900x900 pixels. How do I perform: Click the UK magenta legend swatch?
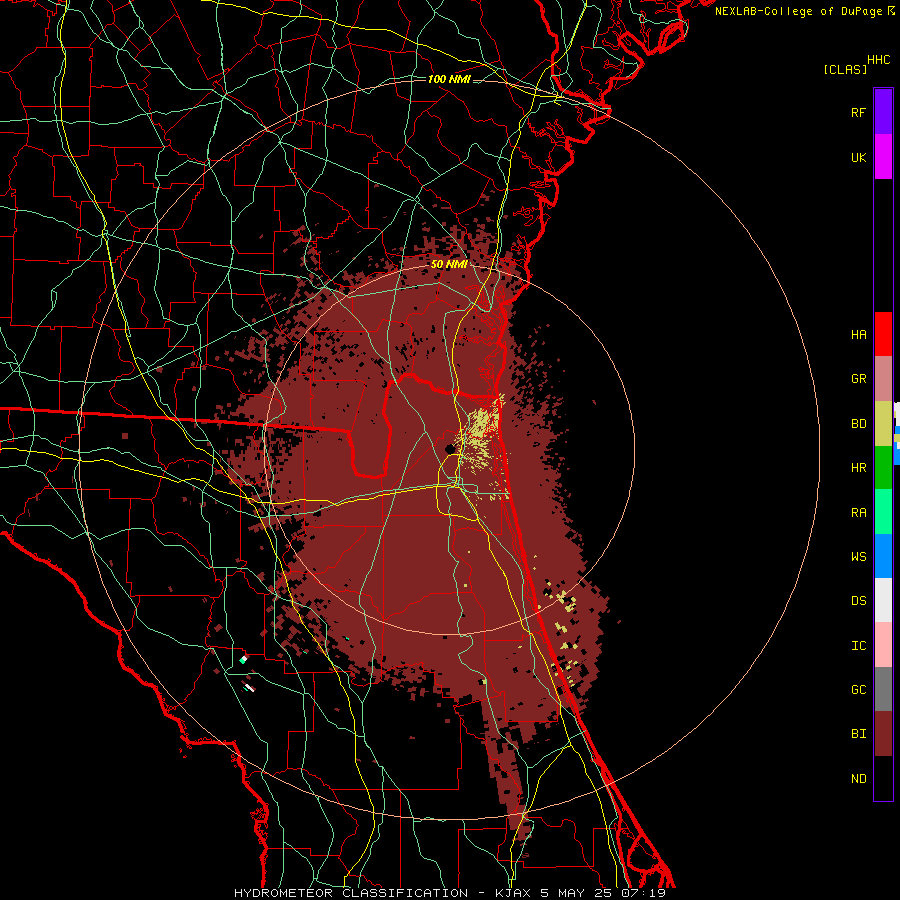[883, 157]
